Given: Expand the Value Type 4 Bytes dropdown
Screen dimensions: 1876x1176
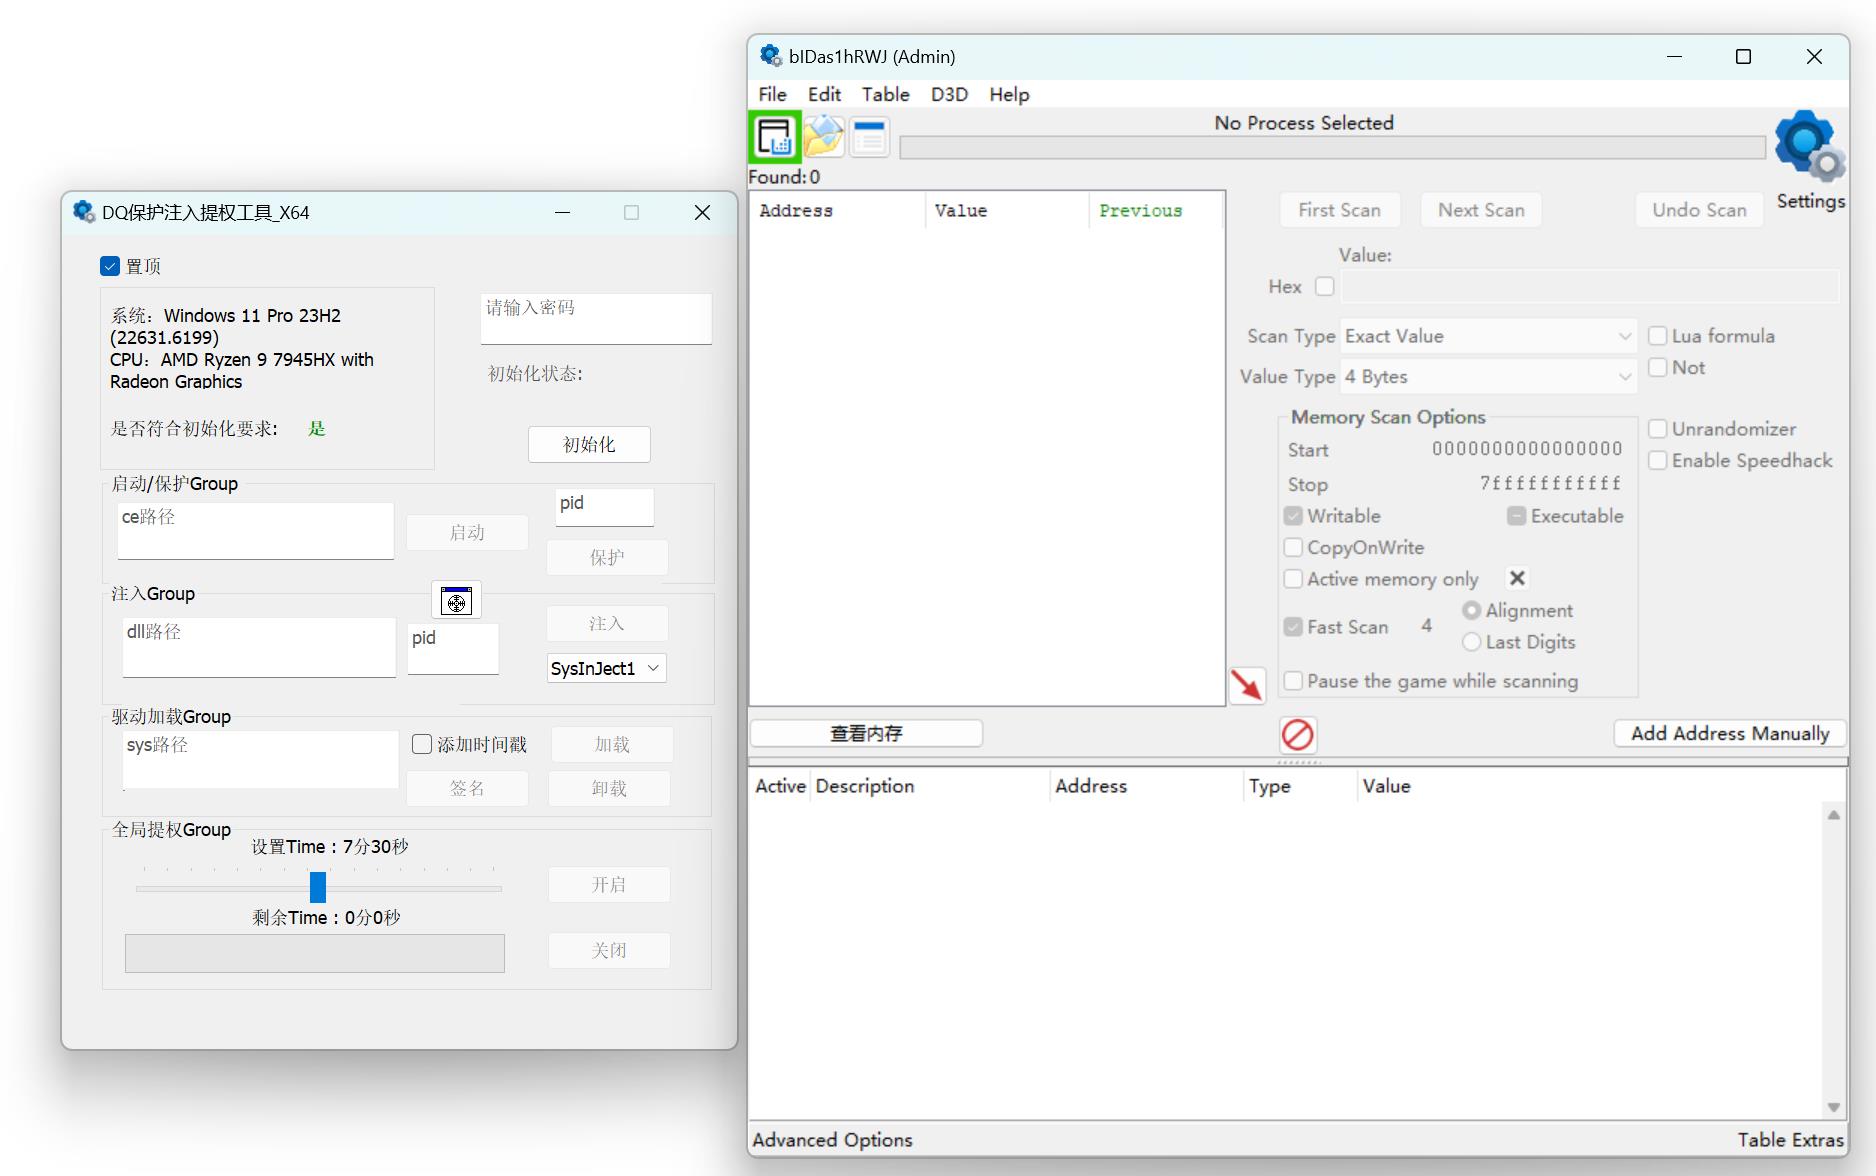Looking at the screenshot, I should click(x=1488, y=377).
